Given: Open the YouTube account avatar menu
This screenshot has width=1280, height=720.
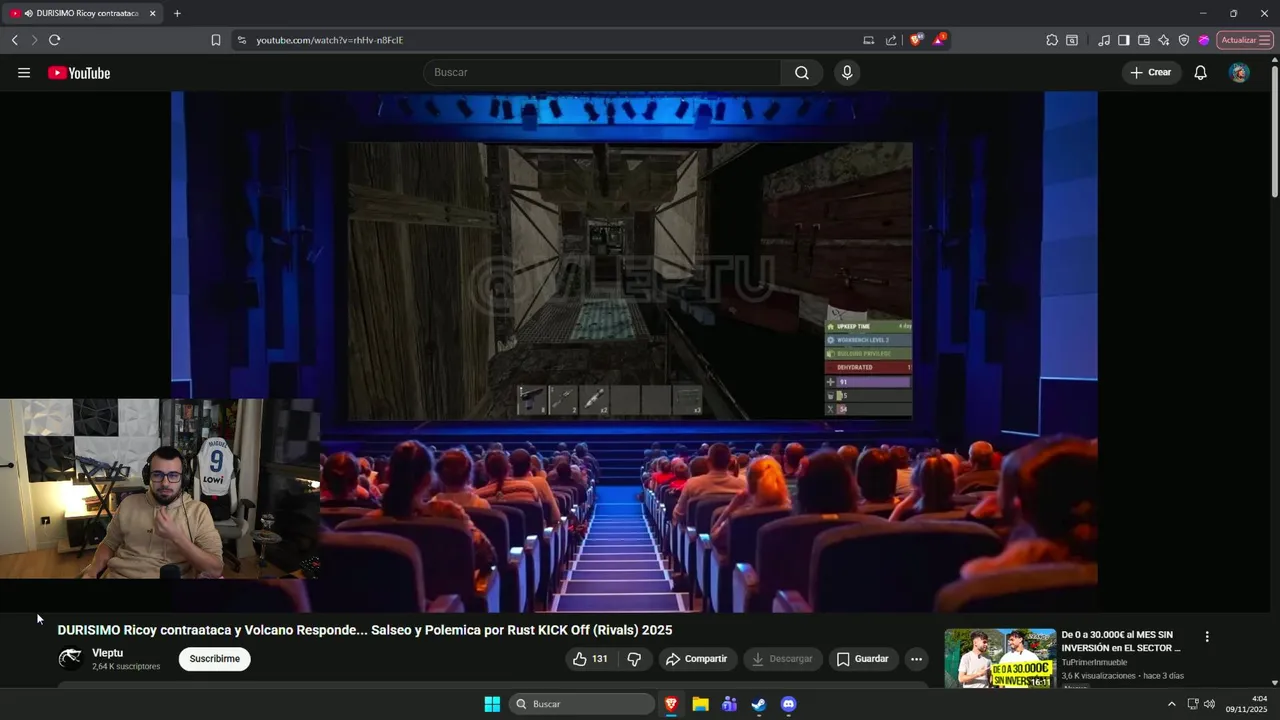Looking at the screenshot, I should point(1239,72).
